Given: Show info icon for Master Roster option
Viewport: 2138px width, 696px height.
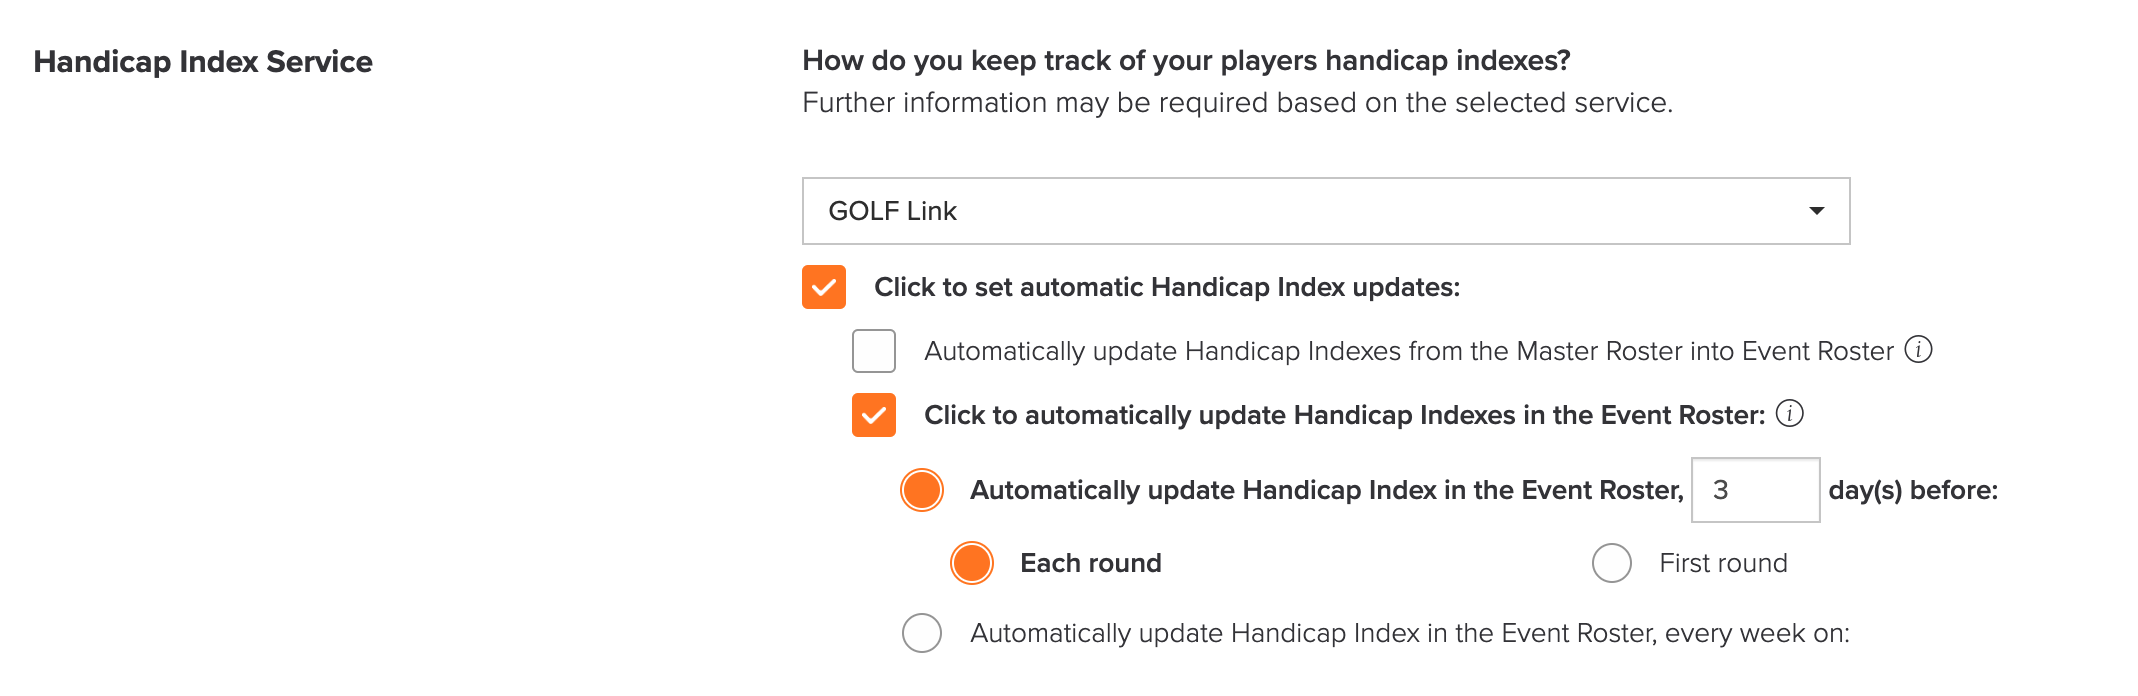Looking at the screenshot, I should coord(1918,350).
